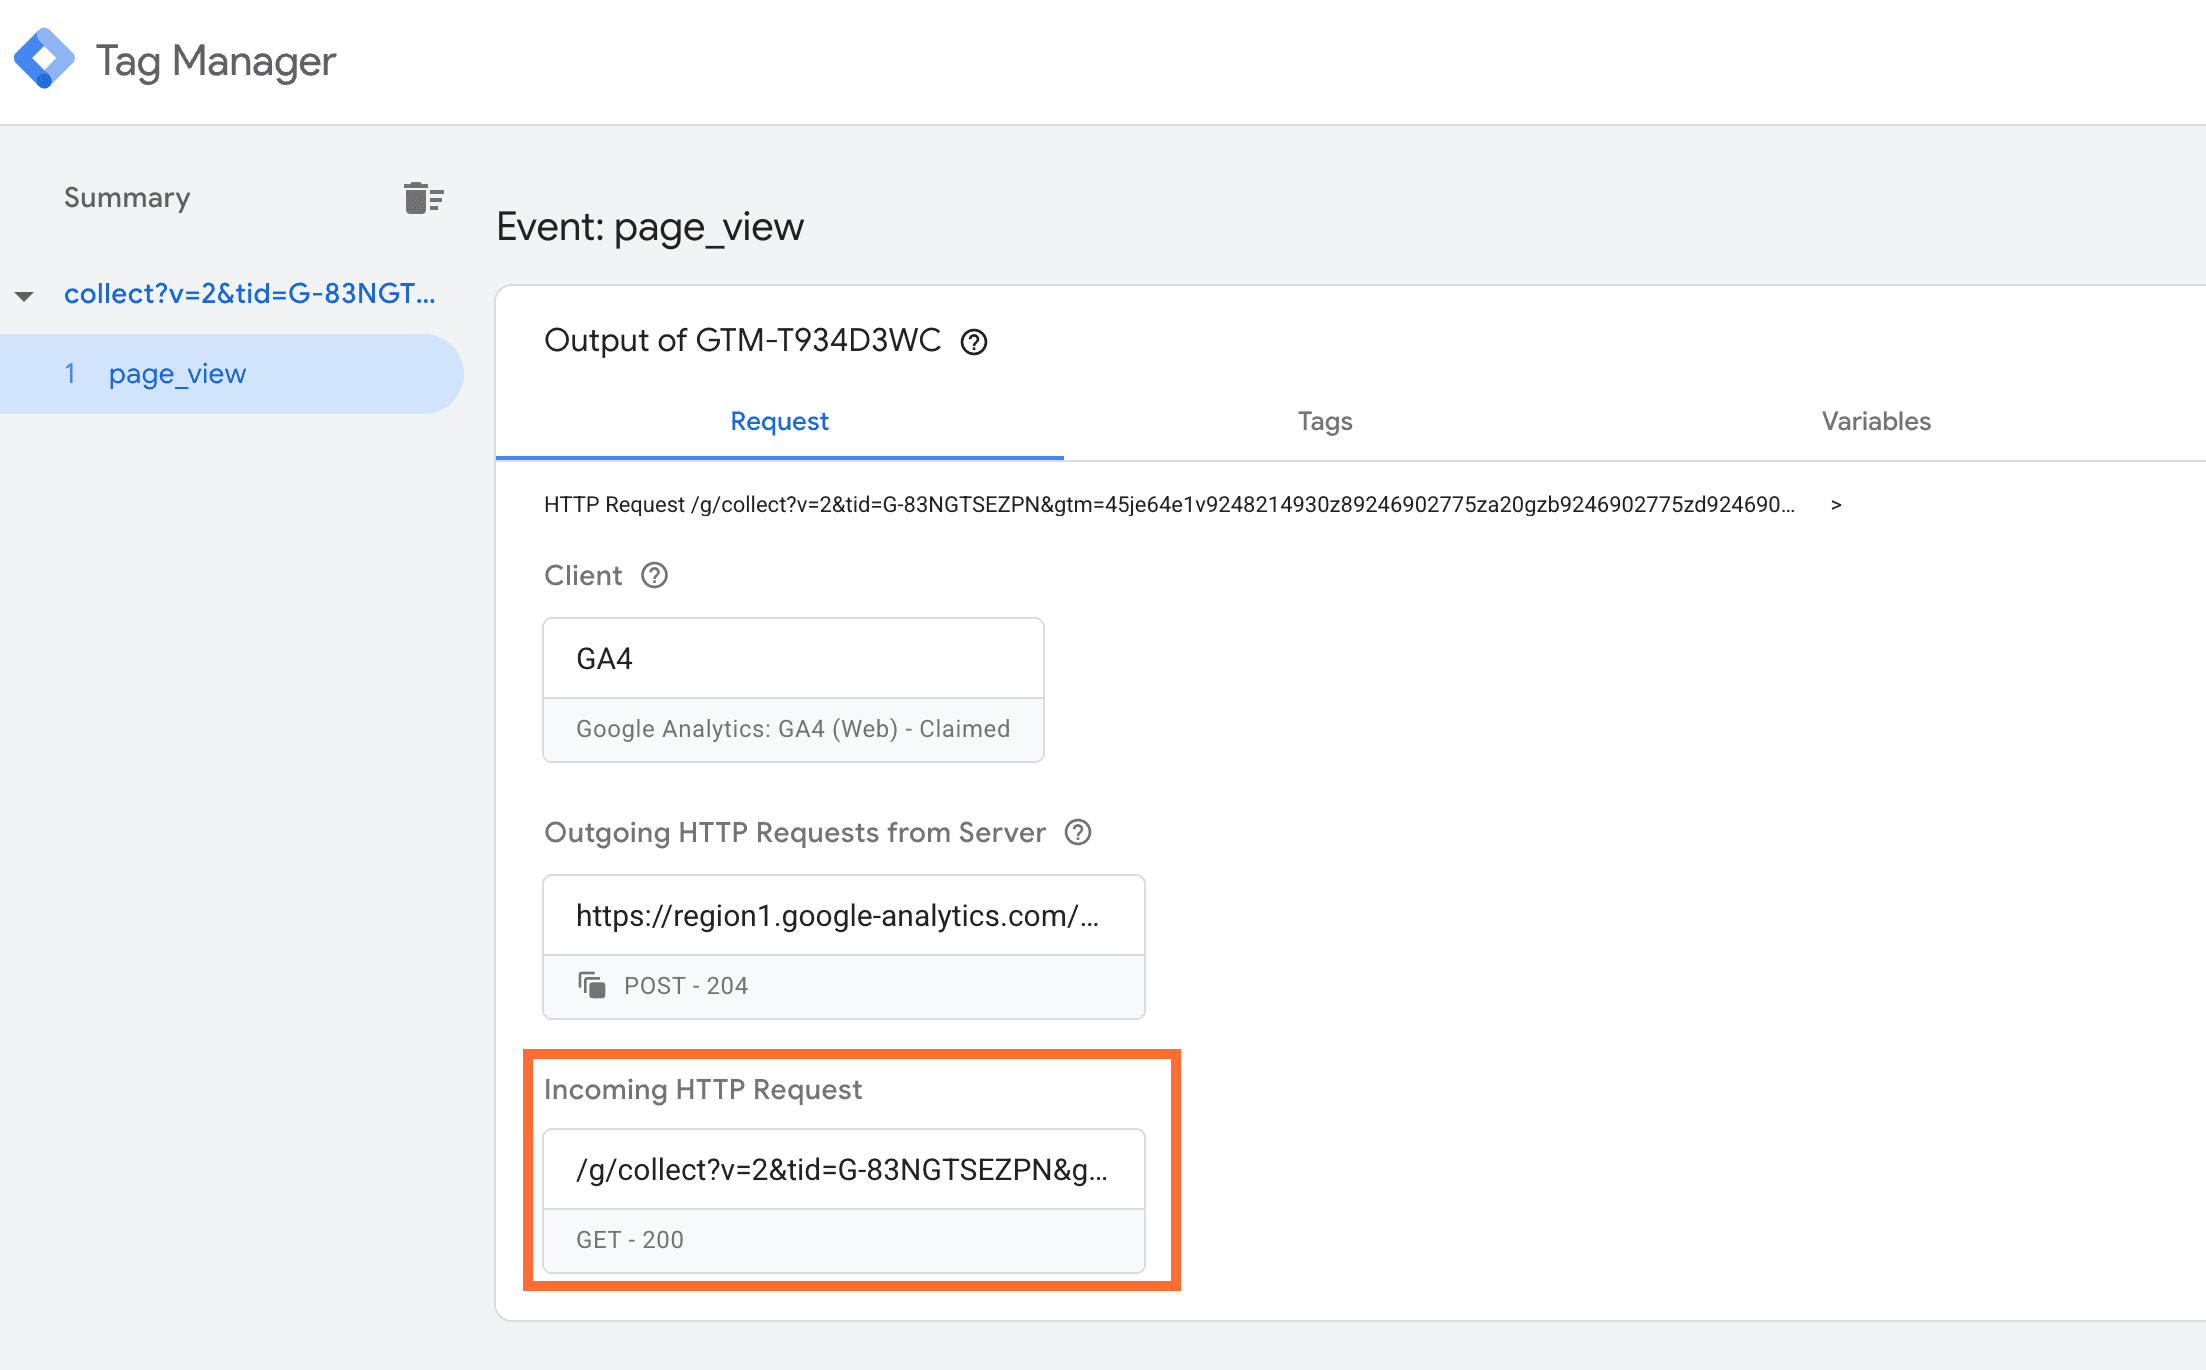This screenshot has width=2206, height=1370.
Task: Open the region1.google-analytics.com outgoing request
Action: (842, 914)
